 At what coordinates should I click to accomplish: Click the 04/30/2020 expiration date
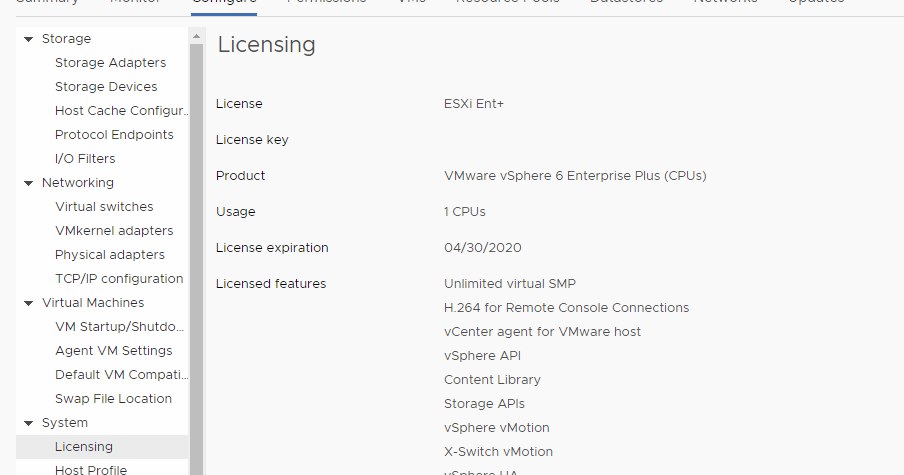click(x=483, y=248)
